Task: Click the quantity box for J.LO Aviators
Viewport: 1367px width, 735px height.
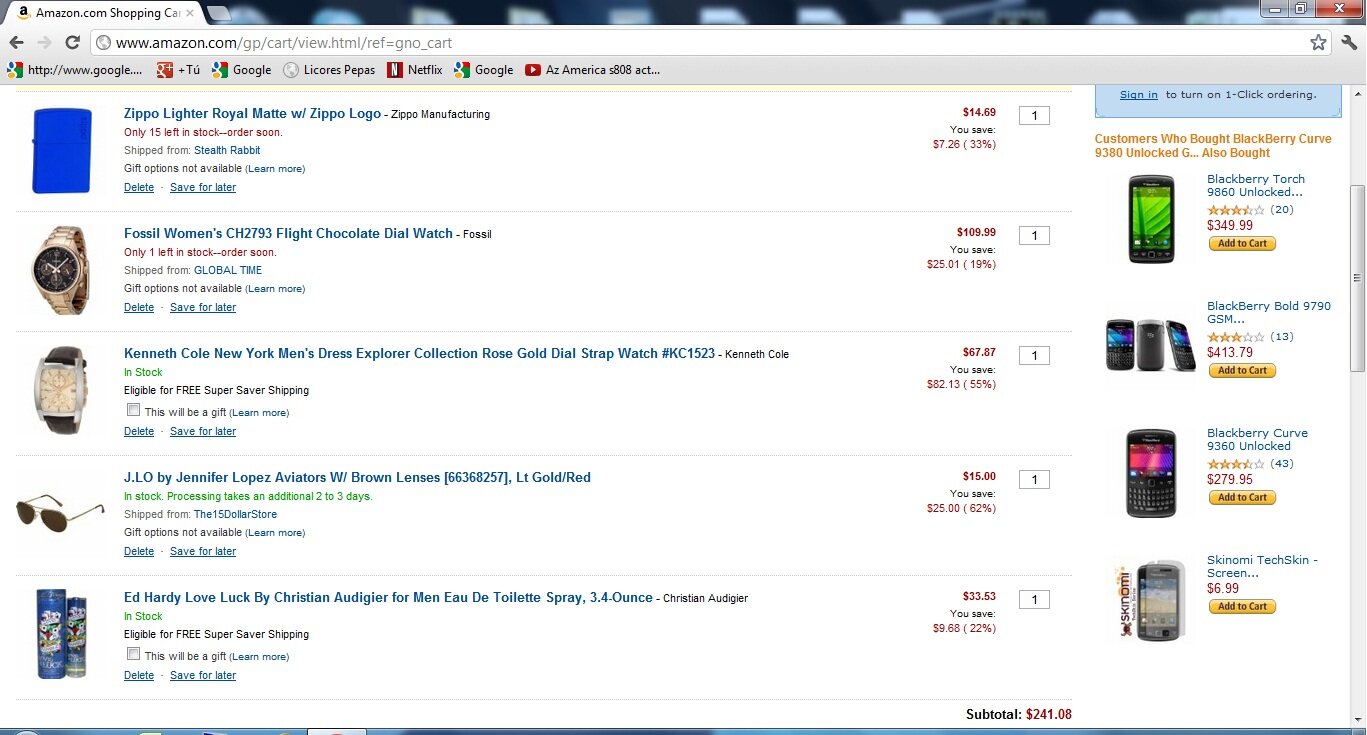Action: (x=1034, y=480)
